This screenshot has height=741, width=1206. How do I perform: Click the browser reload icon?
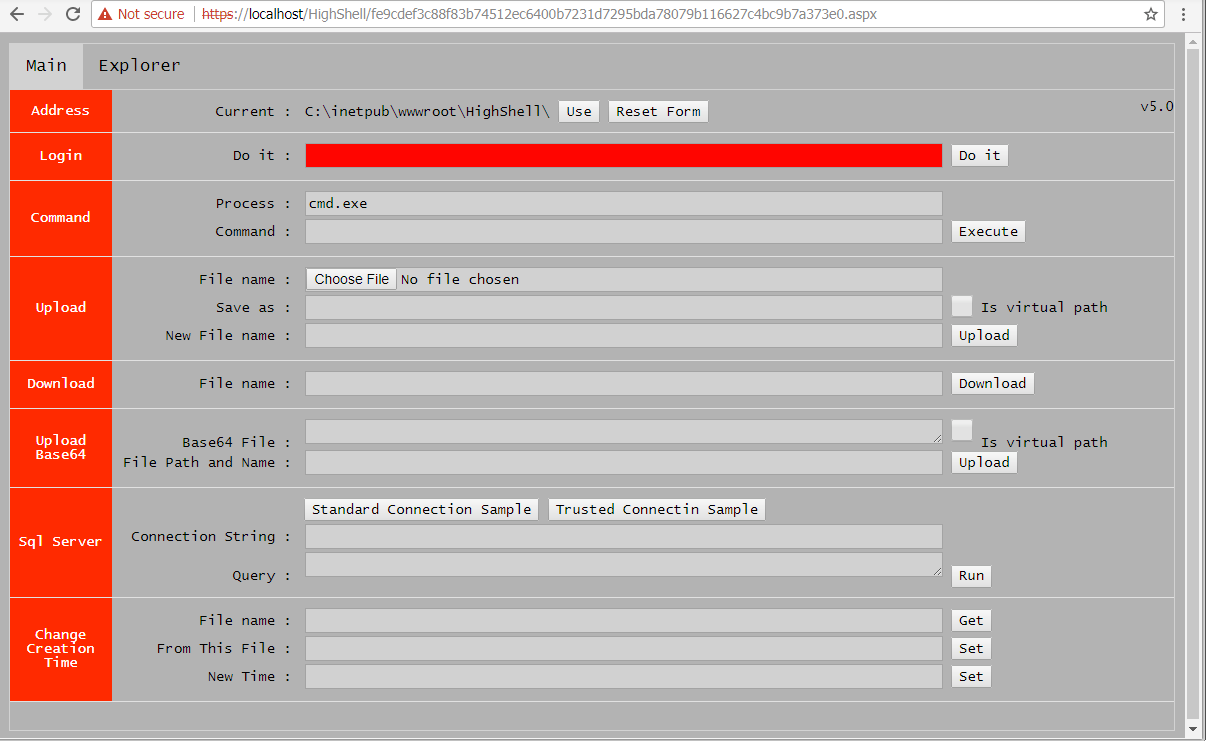pyautogui.click(x=72, y=14)
